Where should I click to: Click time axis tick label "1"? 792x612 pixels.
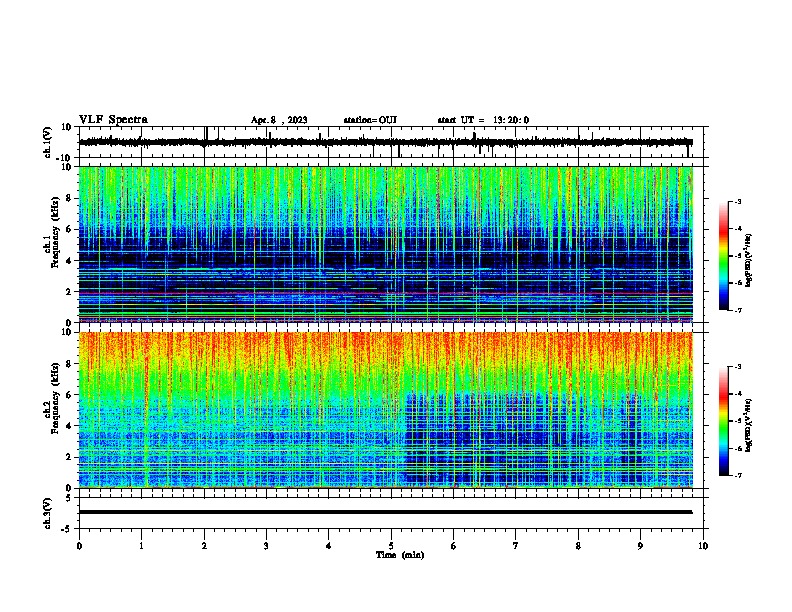coord(141,546)
